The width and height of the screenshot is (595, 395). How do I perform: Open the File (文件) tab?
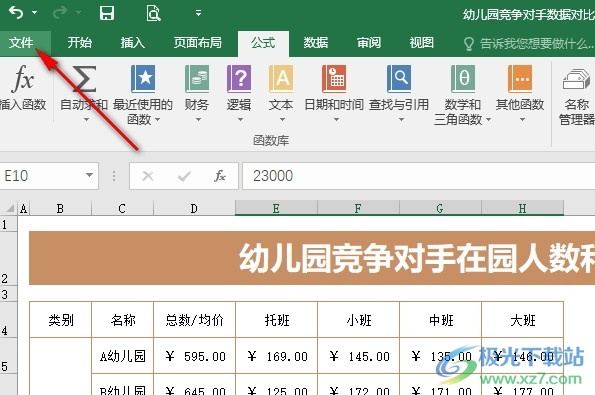[21, 42]
